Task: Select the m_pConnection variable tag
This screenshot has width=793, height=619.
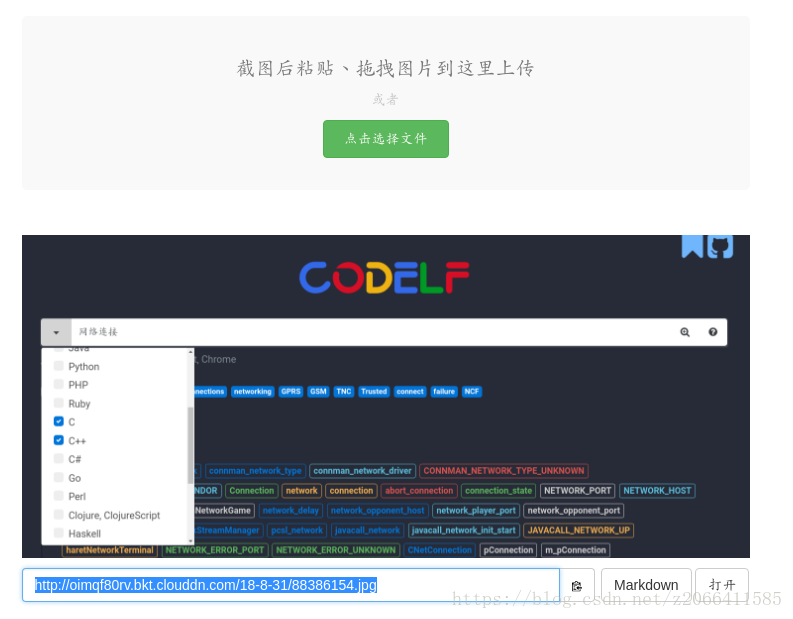Action: click(576, 550)
